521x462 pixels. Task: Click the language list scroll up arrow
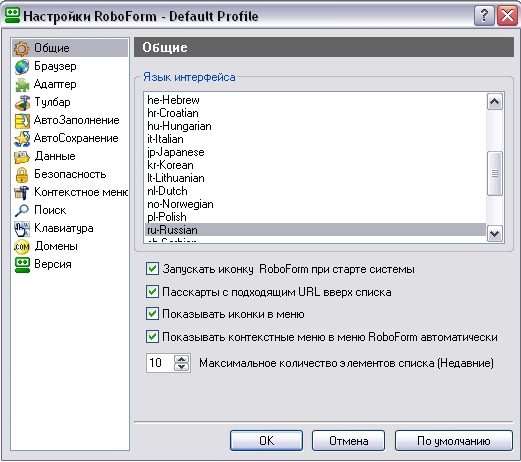495,102
